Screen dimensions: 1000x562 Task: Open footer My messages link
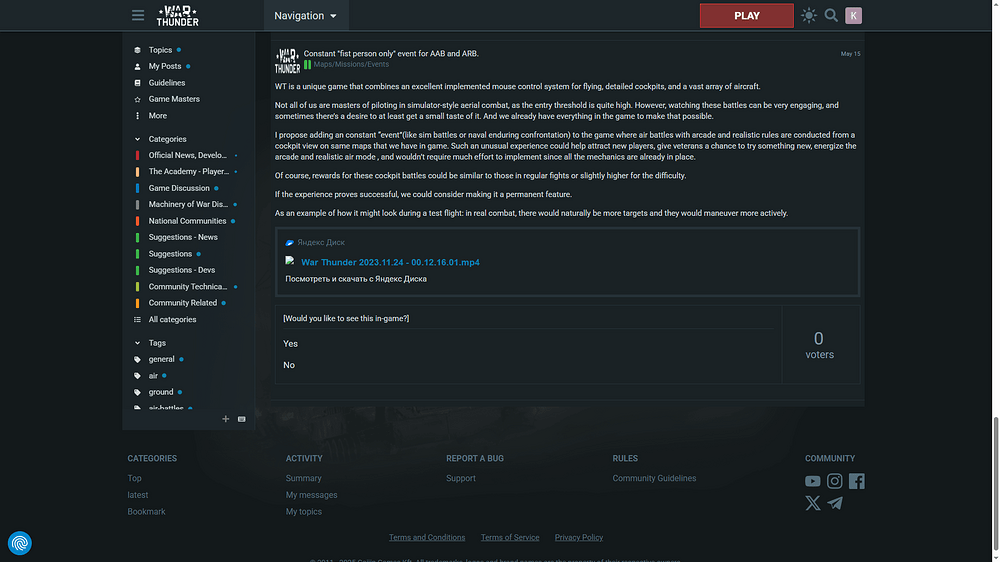click(x=311, y=495)
